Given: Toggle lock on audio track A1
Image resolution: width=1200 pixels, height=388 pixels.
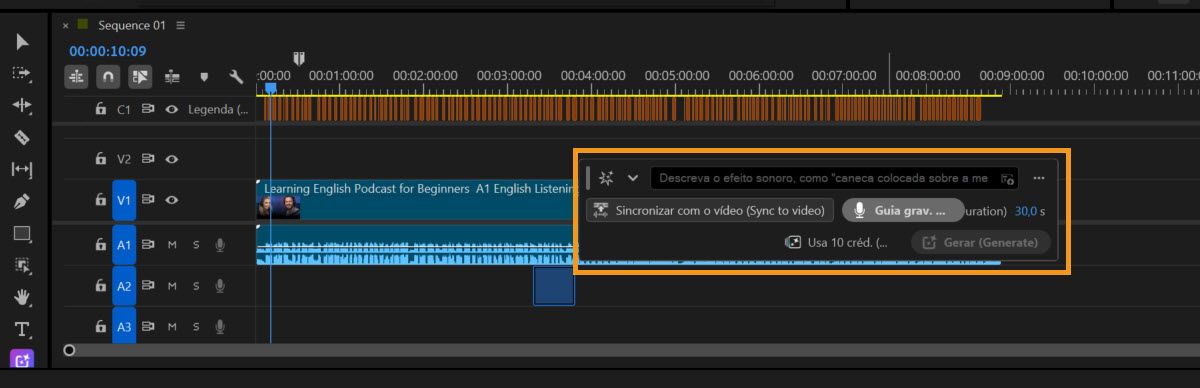Looking at the screenshot, I should click(100, 244).
